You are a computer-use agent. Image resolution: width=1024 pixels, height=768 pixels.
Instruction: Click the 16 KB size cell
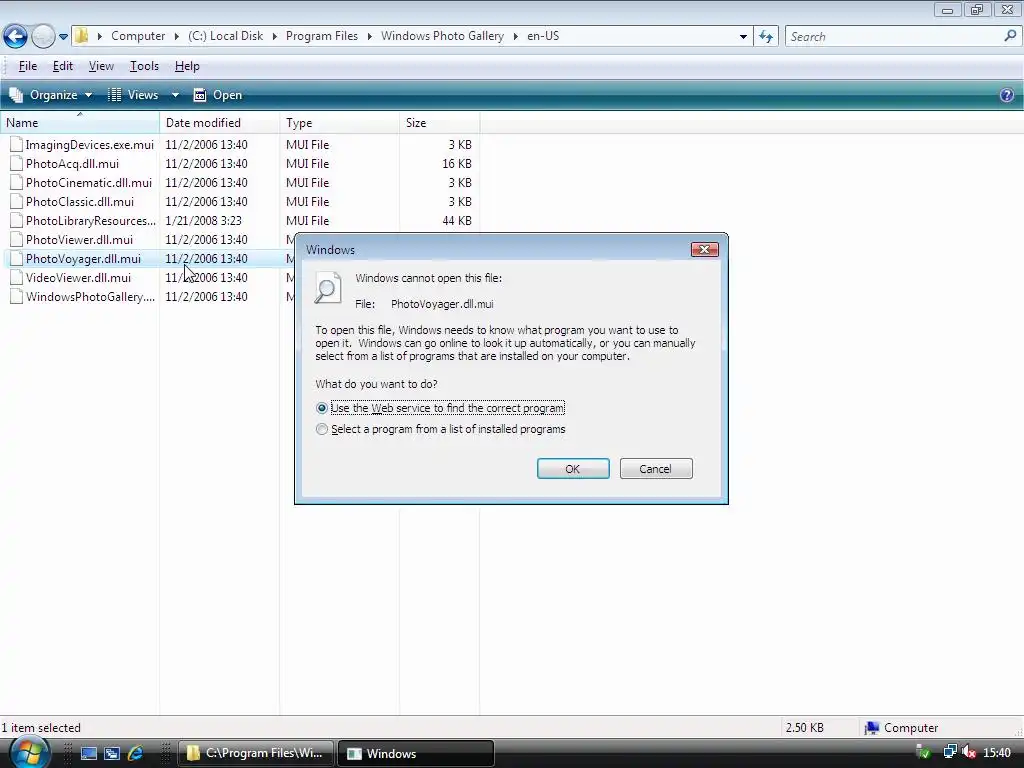pyautogui.click(x=456, y=164)
